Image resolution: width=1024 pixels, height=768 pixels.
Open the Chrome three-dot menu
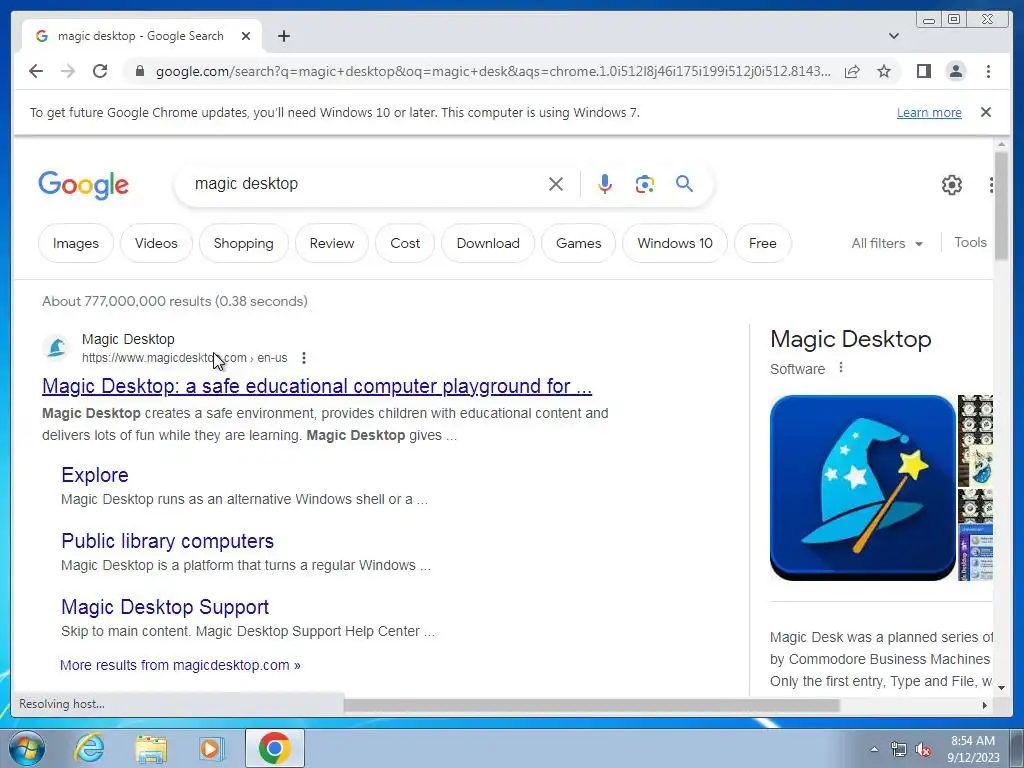click(x=988, y=71)
